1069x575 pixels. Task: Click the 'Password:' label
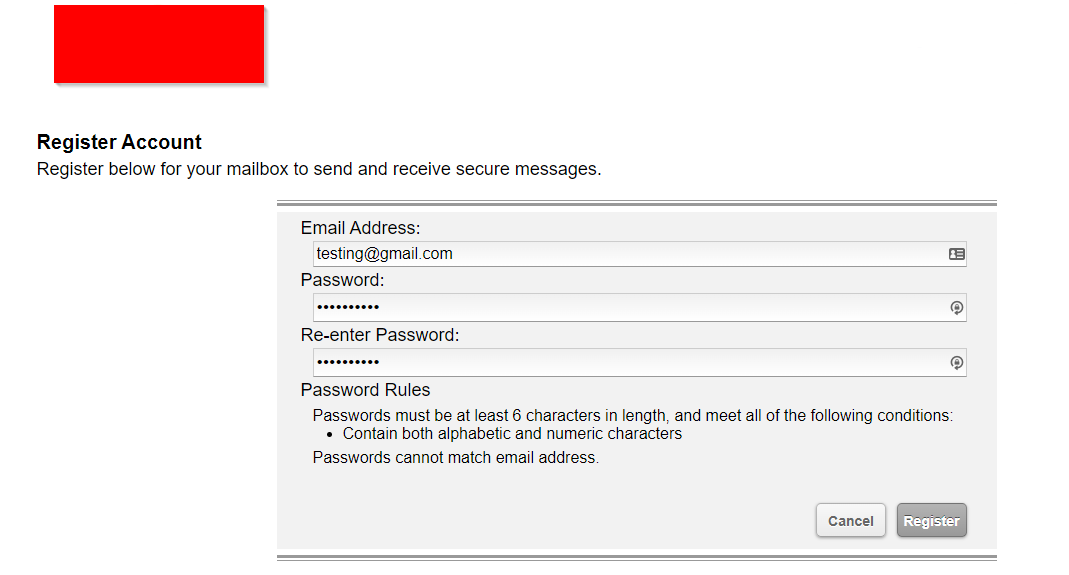pos(342,280)
